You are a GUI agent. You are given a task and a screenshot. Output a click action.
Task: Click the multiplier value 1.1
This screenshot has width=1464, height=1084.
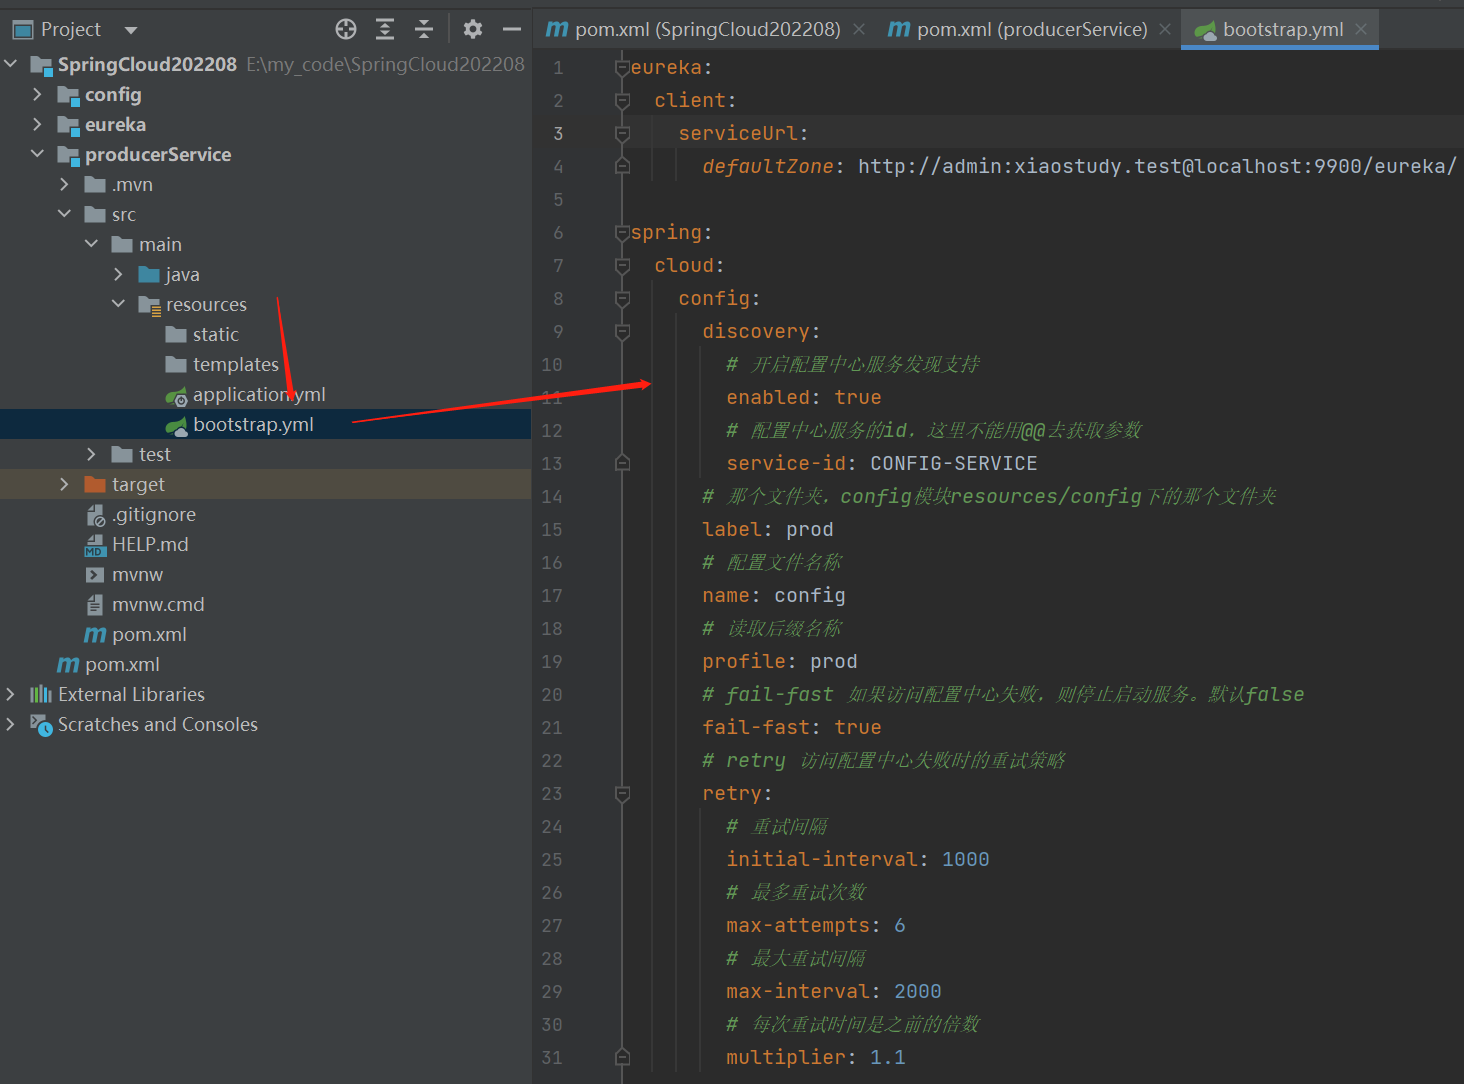tap(888, 1057)
